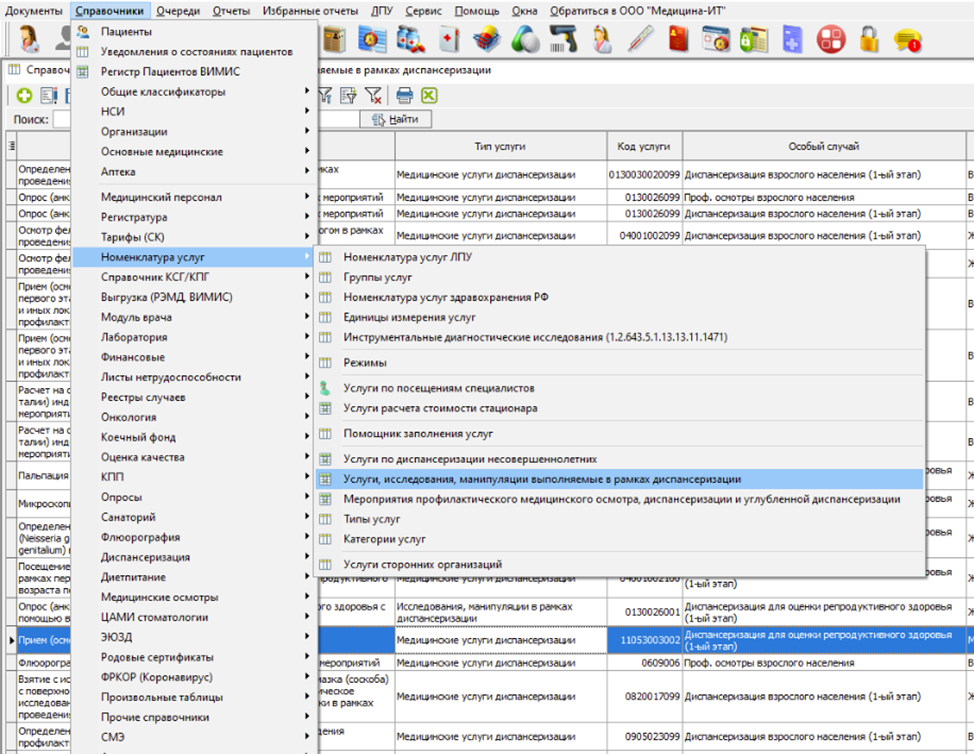Select Группы услуг in the submenu

[x=619, y=277]
